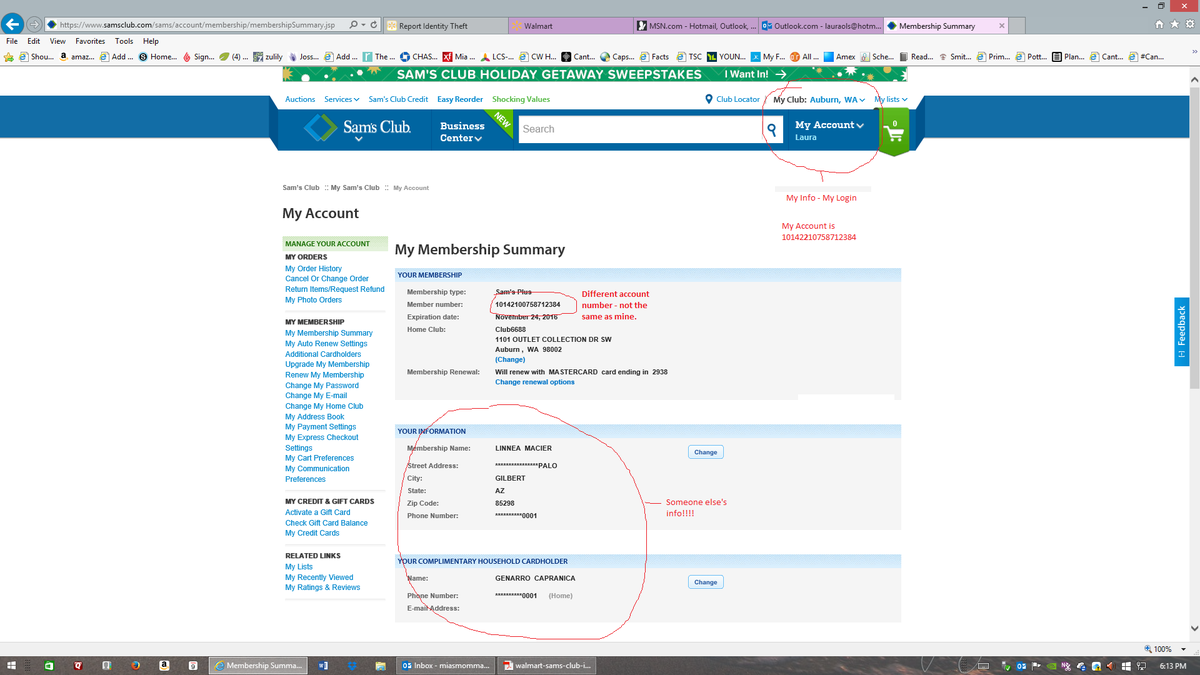Click the Sam's Club logo
The width and height of the screenshot is (1200, 675).
click(x=357, y=127)
